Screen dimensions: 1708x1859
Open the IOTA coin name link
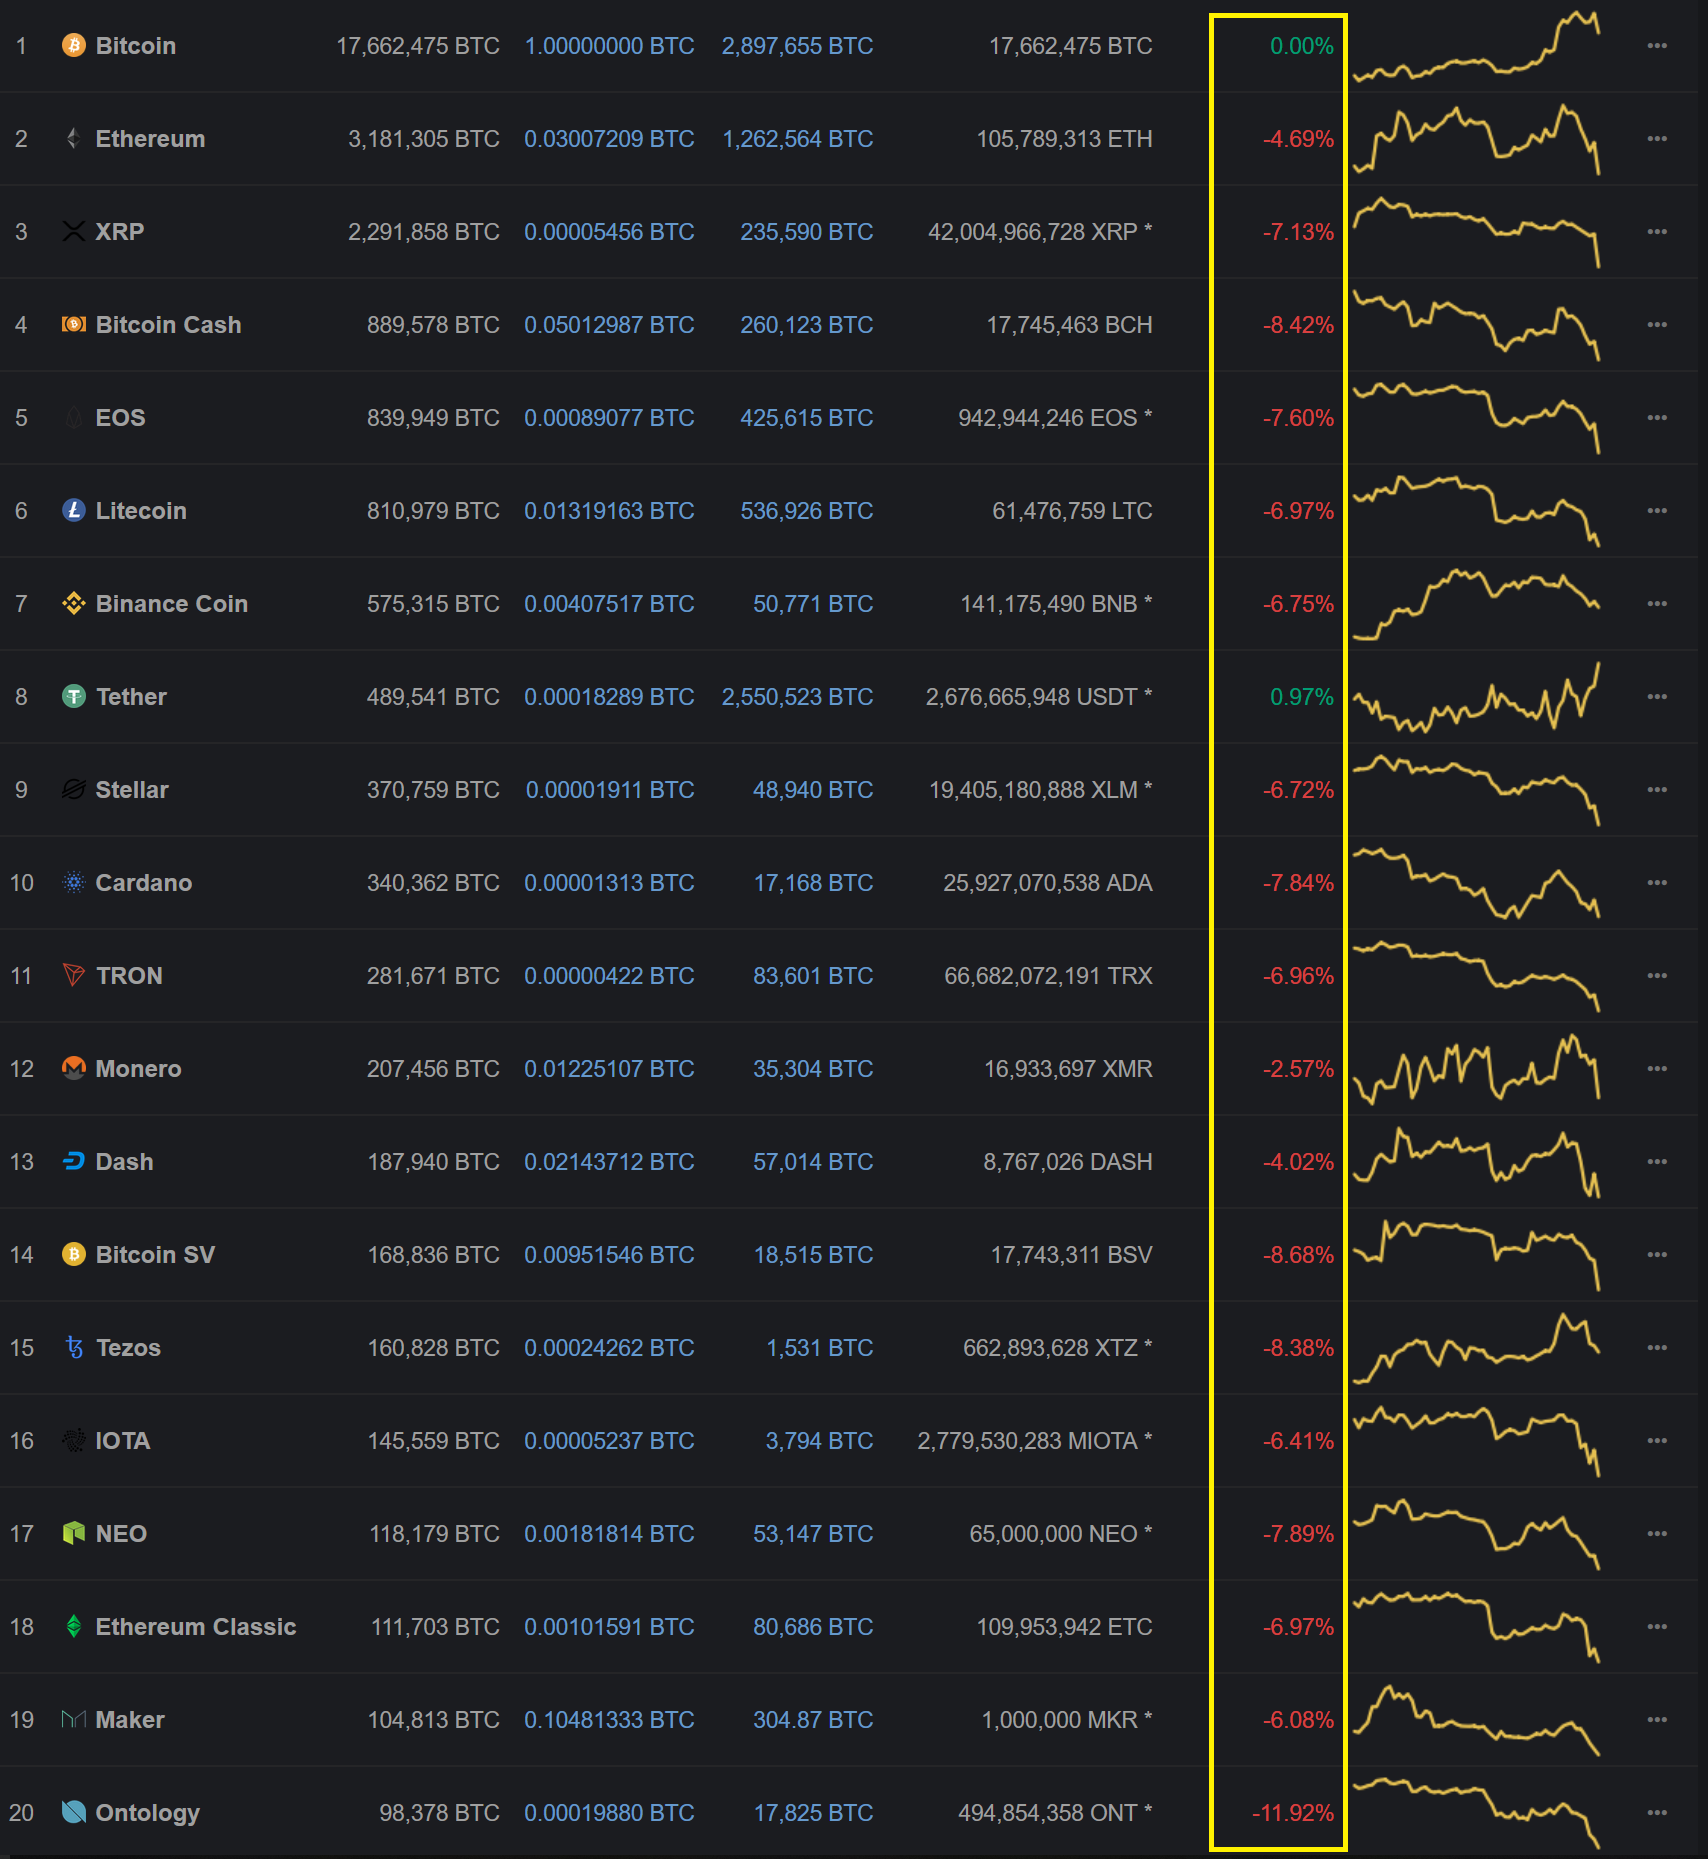click(123, 1441)
